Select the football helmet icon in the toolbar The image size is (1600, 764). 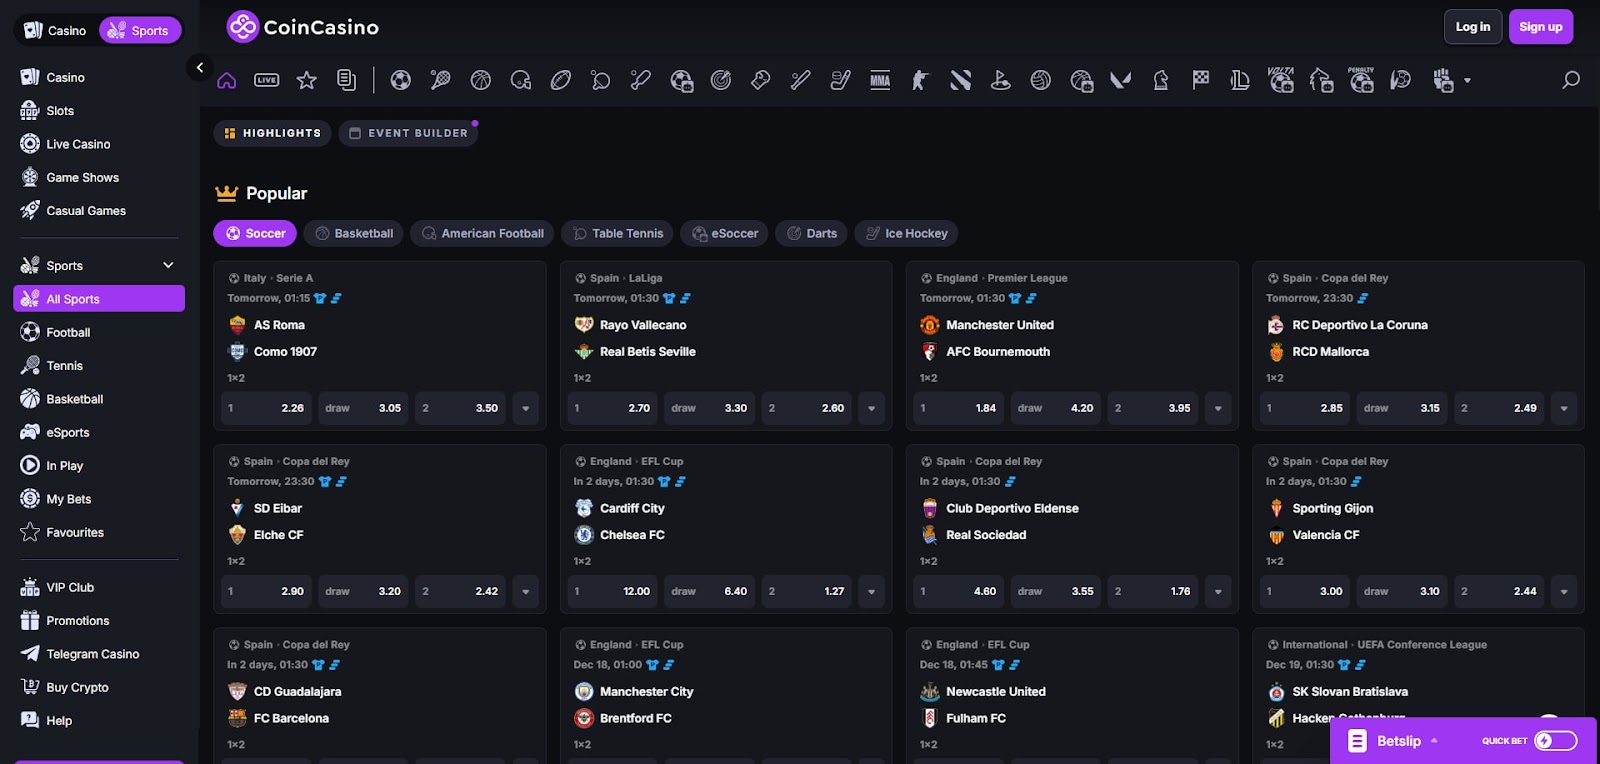521,80
